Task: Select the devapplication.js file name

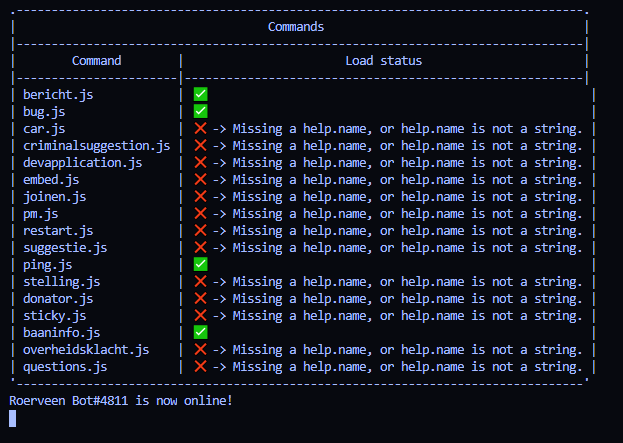Action: [x=83, y=162]
